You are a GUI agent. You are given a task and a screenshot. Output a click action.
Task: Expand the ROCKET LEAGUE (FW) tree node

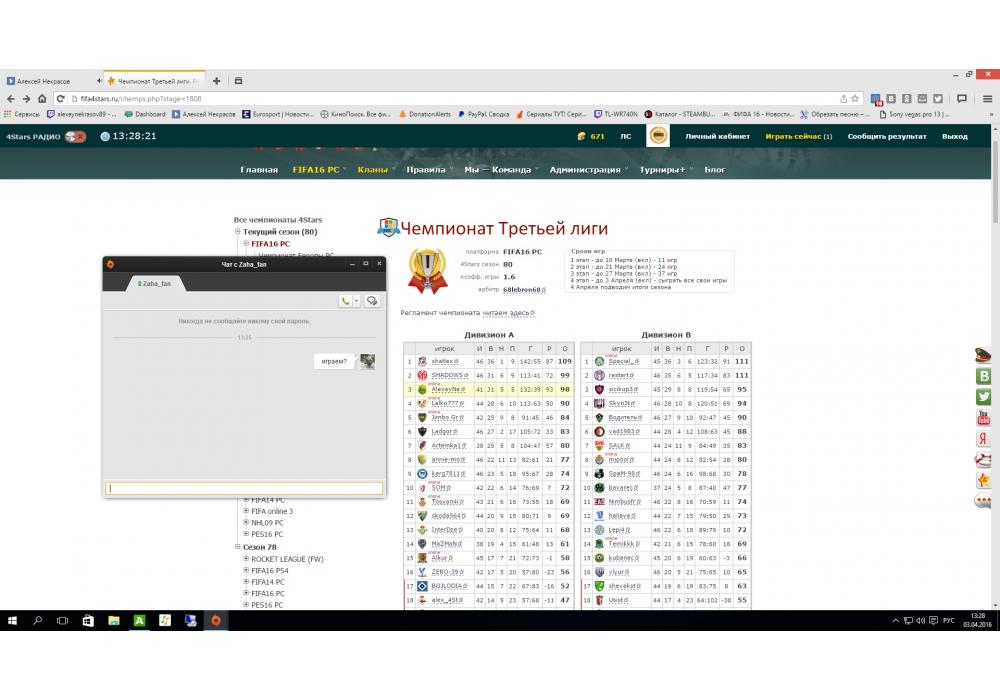point(246,559)
